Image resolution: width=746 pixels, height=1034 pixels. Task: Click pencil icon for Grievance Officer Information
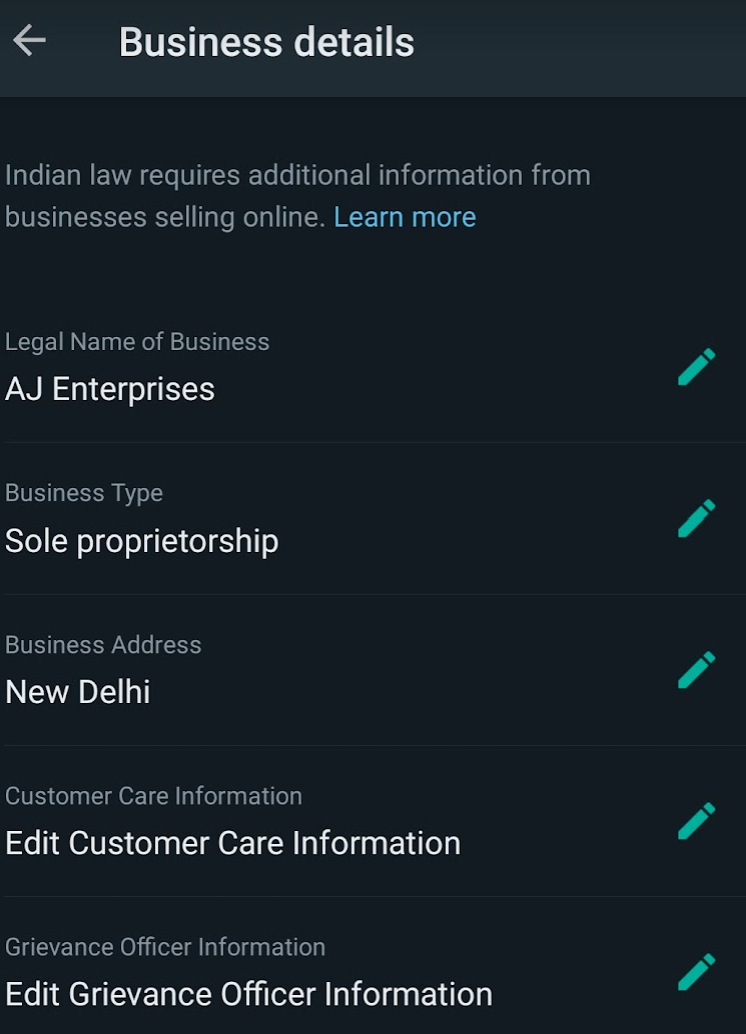[696, 971]
